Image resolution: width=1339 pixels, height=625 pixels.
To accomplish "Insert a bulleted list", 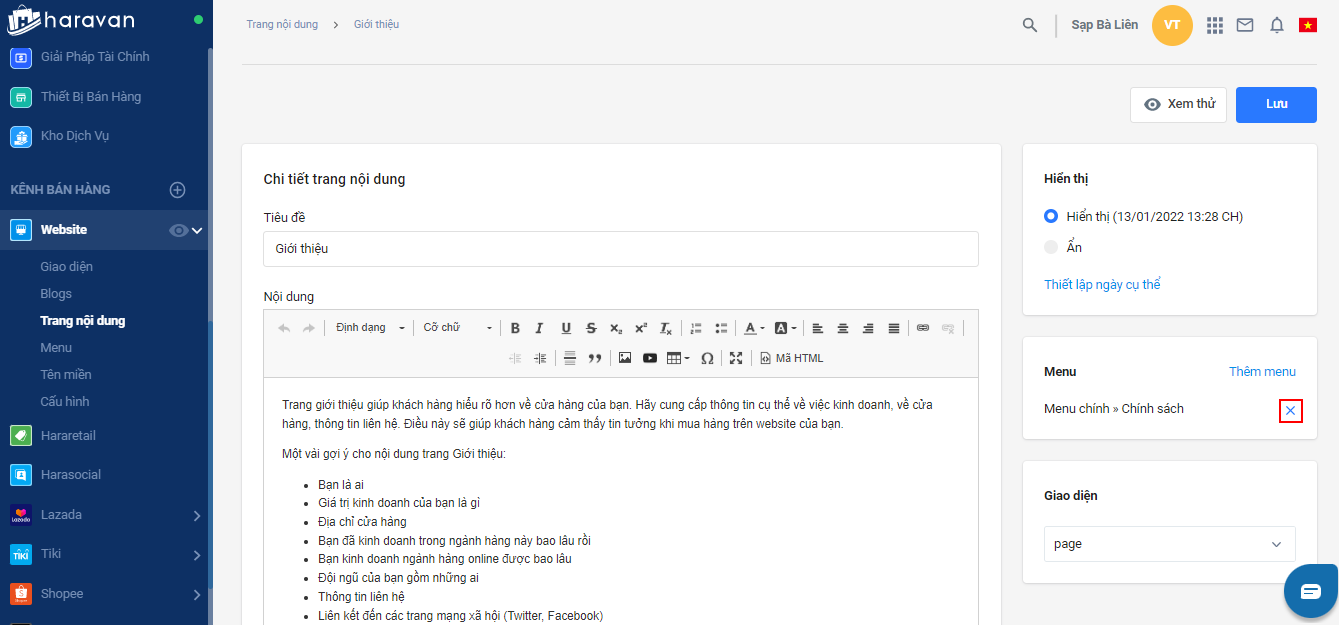I will point(721,328).
